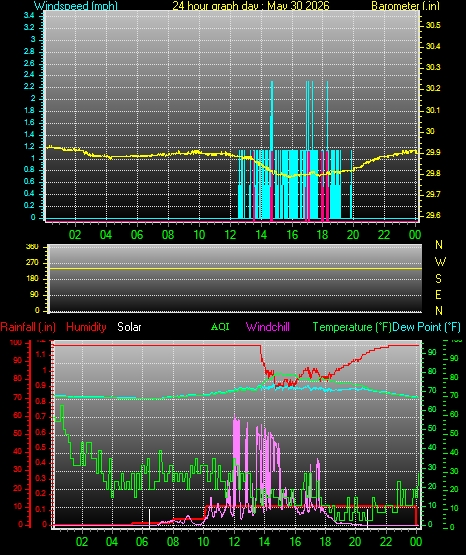The image size is (466, 555).
Task: Click hour label 02 under windspeed graph
Action: click(x=75, y=235)
